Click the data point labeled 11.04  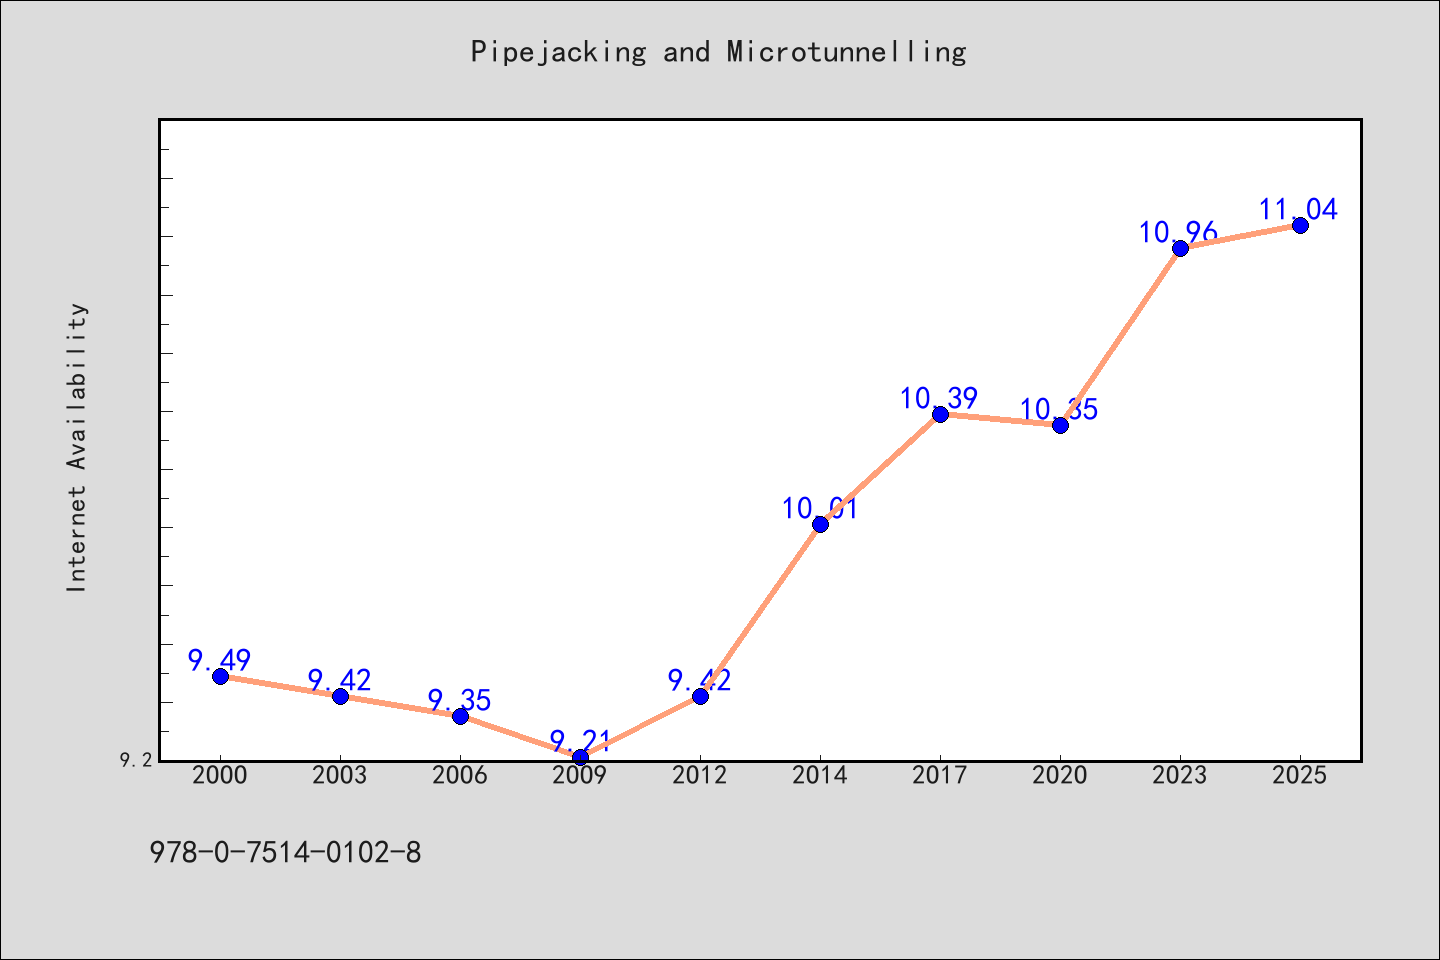tap(1300, 225)
